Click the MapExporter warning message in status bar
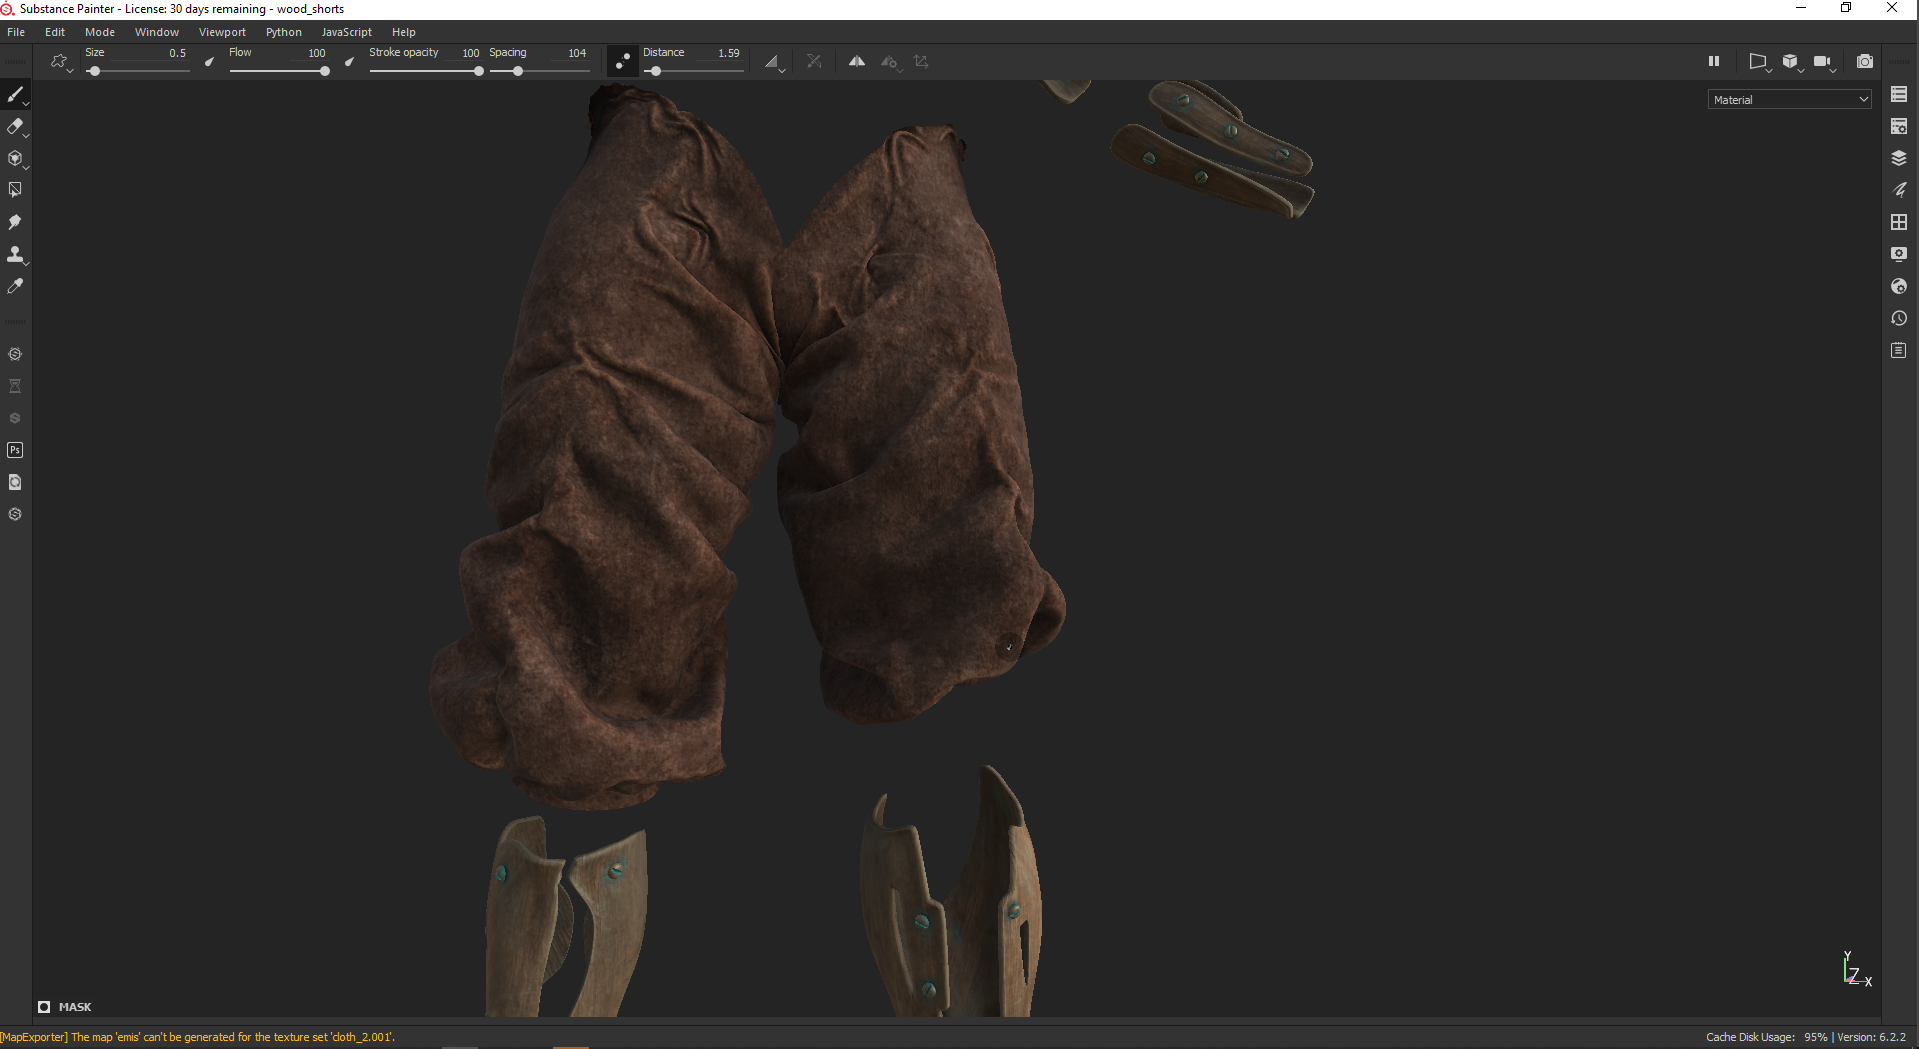Image resolution: width=1919 pixels, height=1049 pixels. [x=198, y=1037]
